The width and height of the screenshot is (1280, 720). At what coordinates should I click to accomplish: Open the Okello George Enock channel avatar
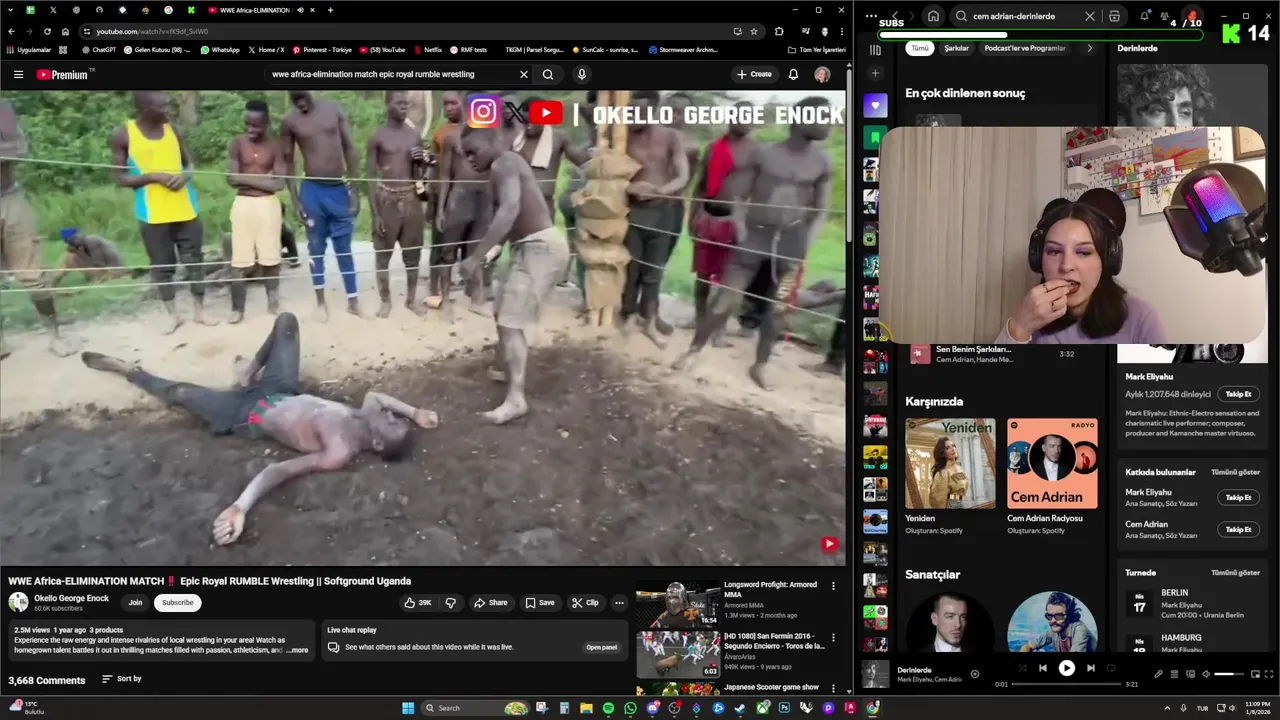(18, 602)
